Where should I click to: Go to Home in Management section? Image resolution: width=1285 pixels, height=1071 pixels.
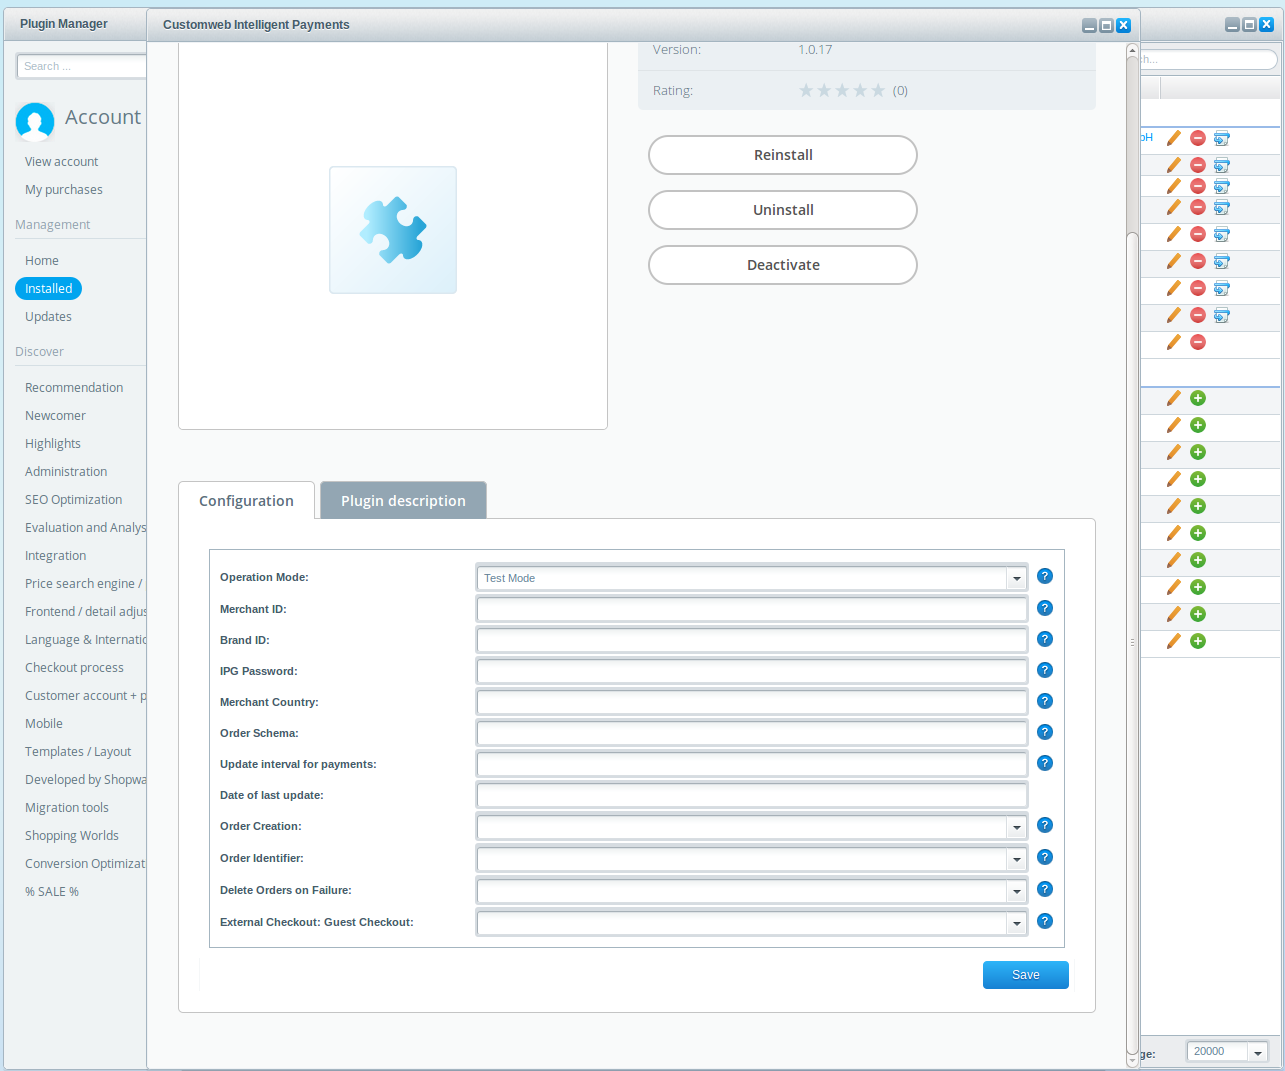pyautogui.click(x=42, y=260)
